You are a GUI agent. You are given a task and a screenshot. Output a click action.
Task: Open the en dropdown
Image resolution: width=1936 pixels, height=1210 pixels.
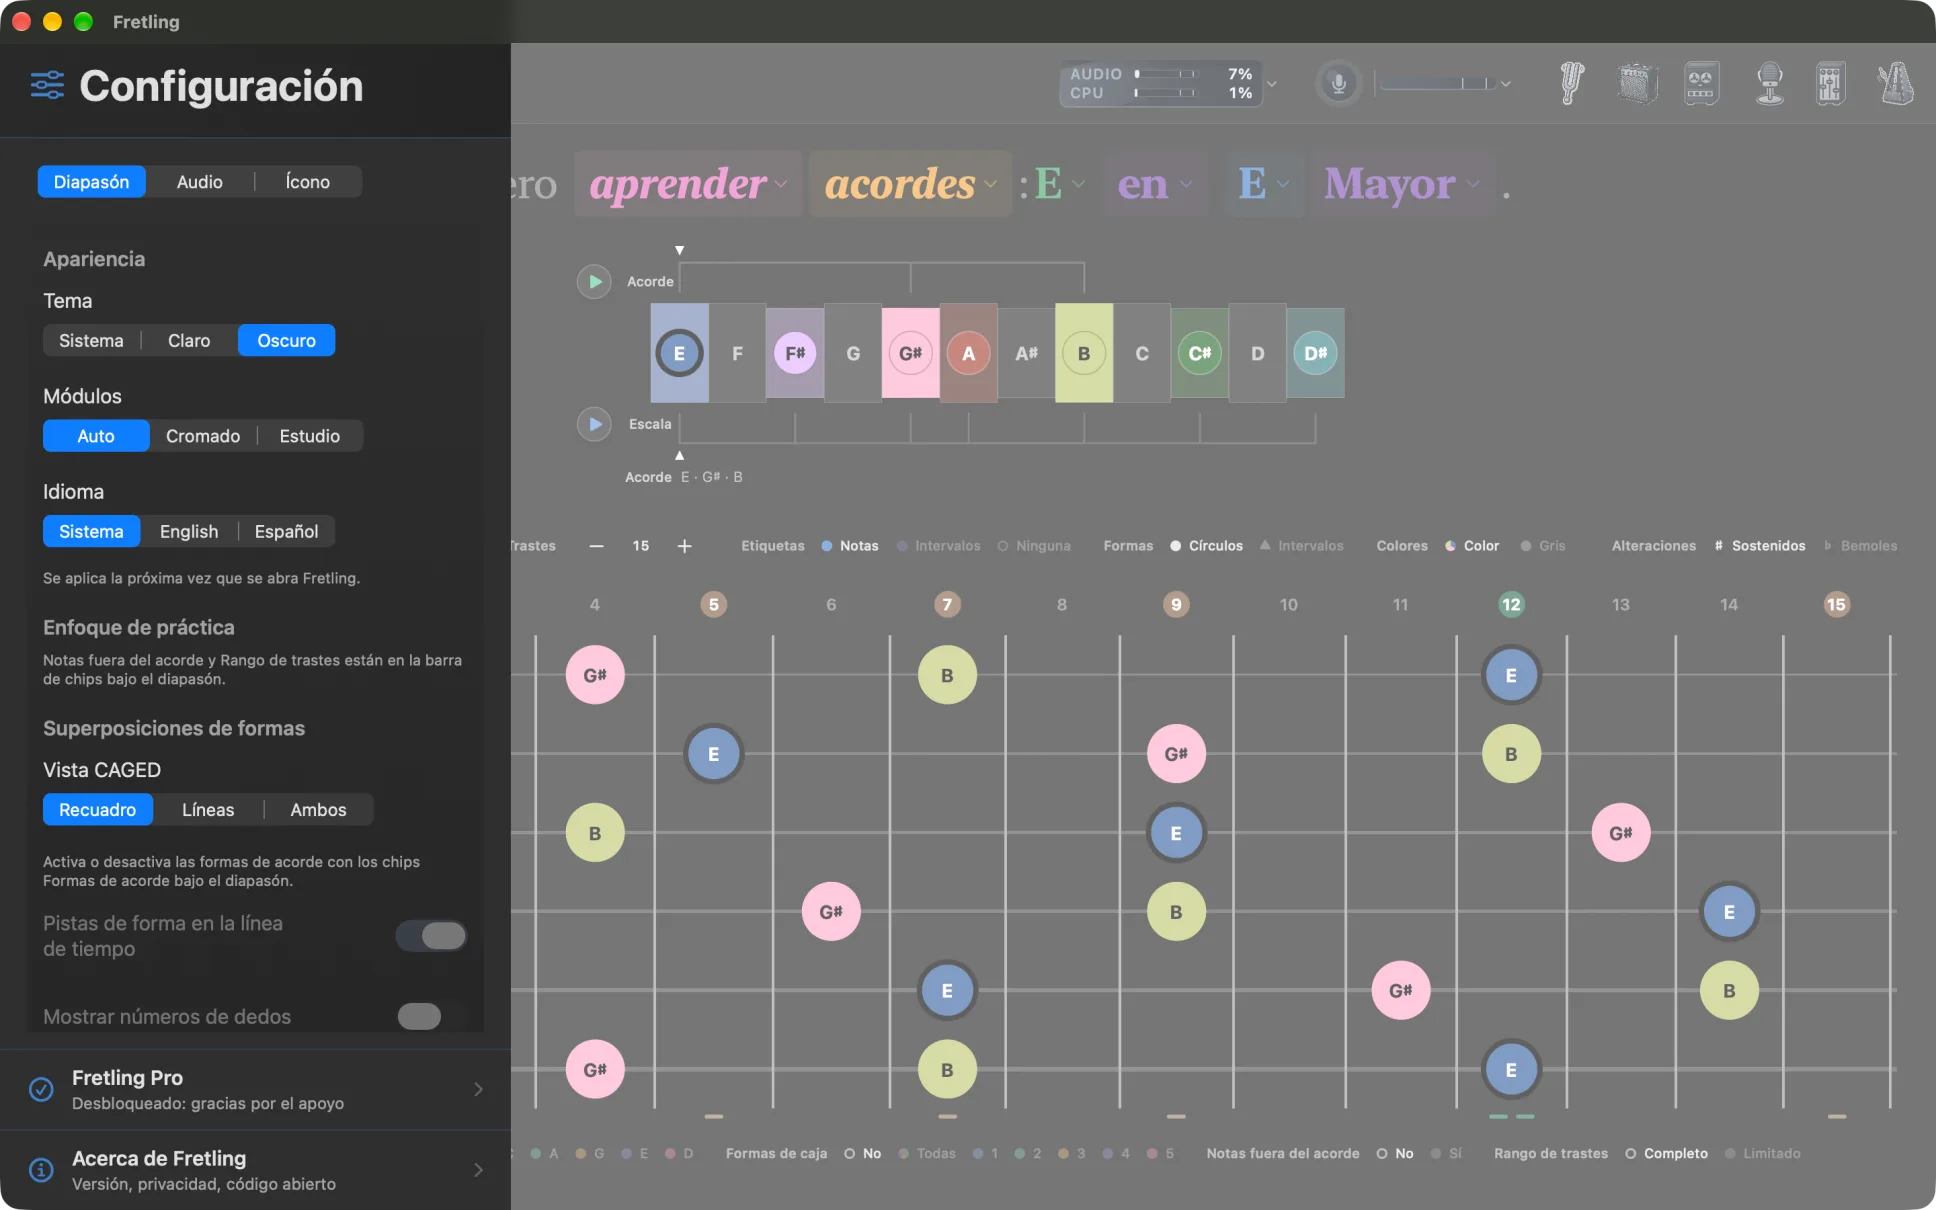pyautogui.click(x=1154, y=184)
